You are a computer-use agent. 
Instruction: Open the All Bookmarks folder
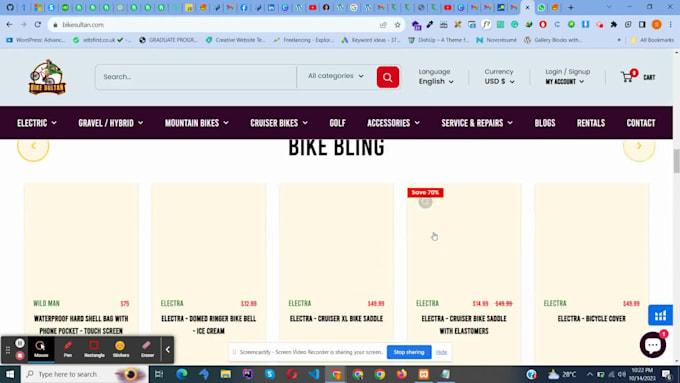click(x=652, y=40)
